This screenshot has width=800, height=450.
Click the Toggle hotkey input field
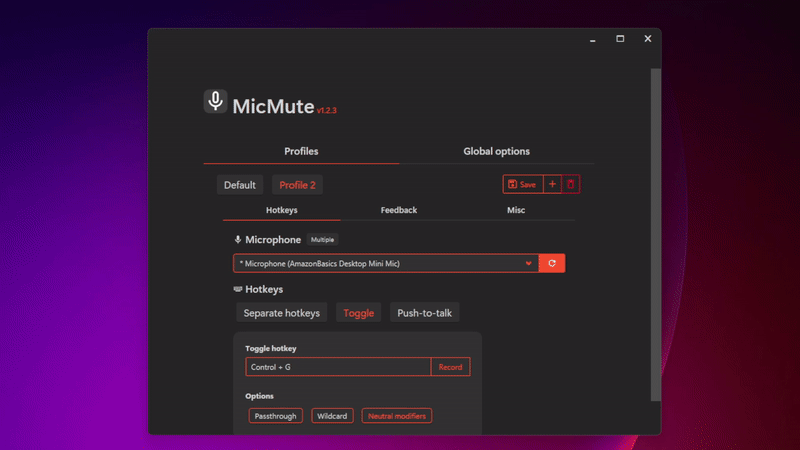(338, 367)
